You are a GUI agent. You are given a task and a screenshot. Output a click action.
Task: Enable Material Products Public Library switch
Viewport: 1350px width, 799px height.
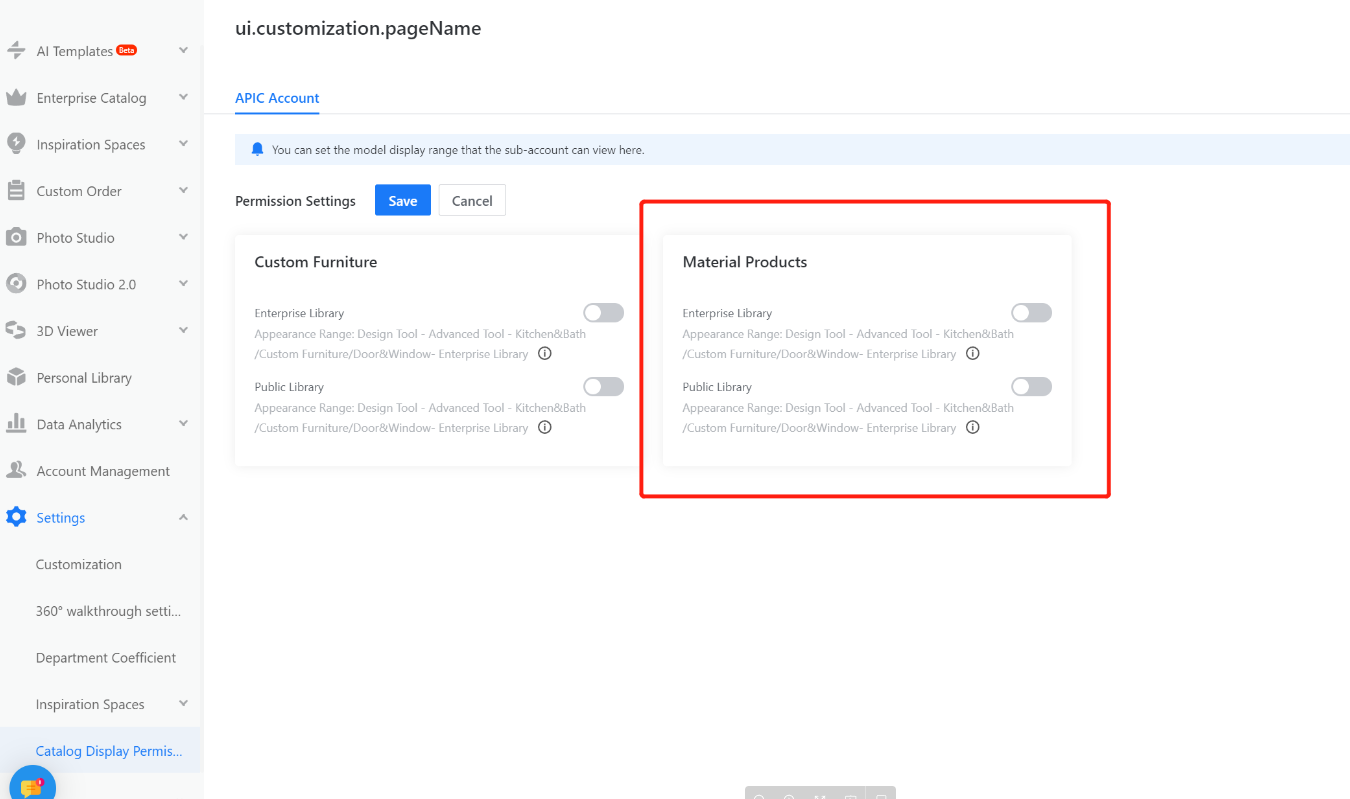coord(1031,387)
